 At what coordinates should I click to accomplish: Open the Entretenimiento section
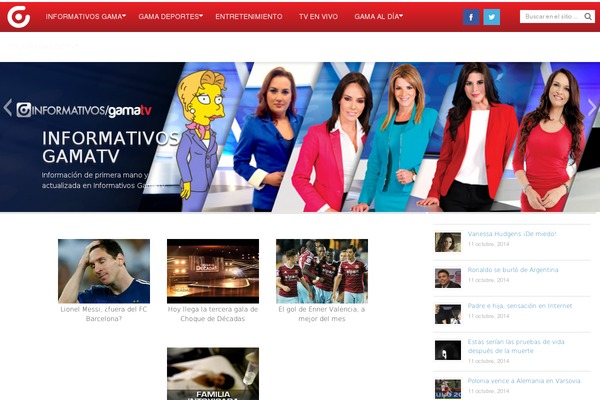pos(249,16)
